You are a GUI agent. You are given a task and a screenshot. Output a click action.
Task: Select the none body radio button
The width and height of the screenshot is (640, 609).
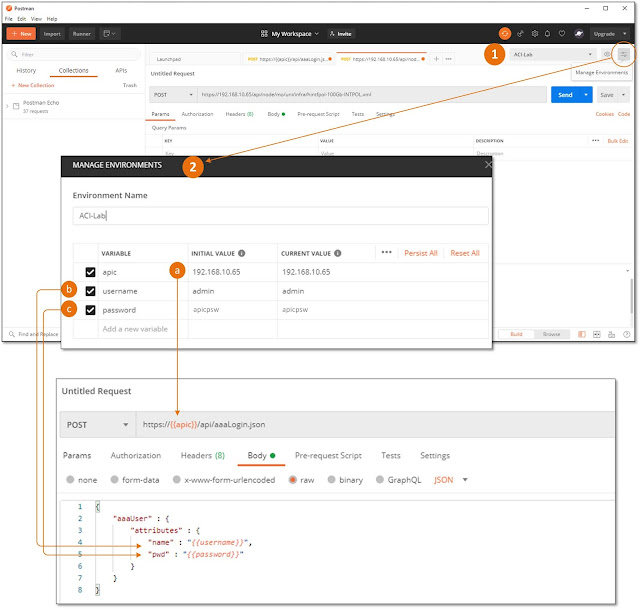[x=70, y=480]
